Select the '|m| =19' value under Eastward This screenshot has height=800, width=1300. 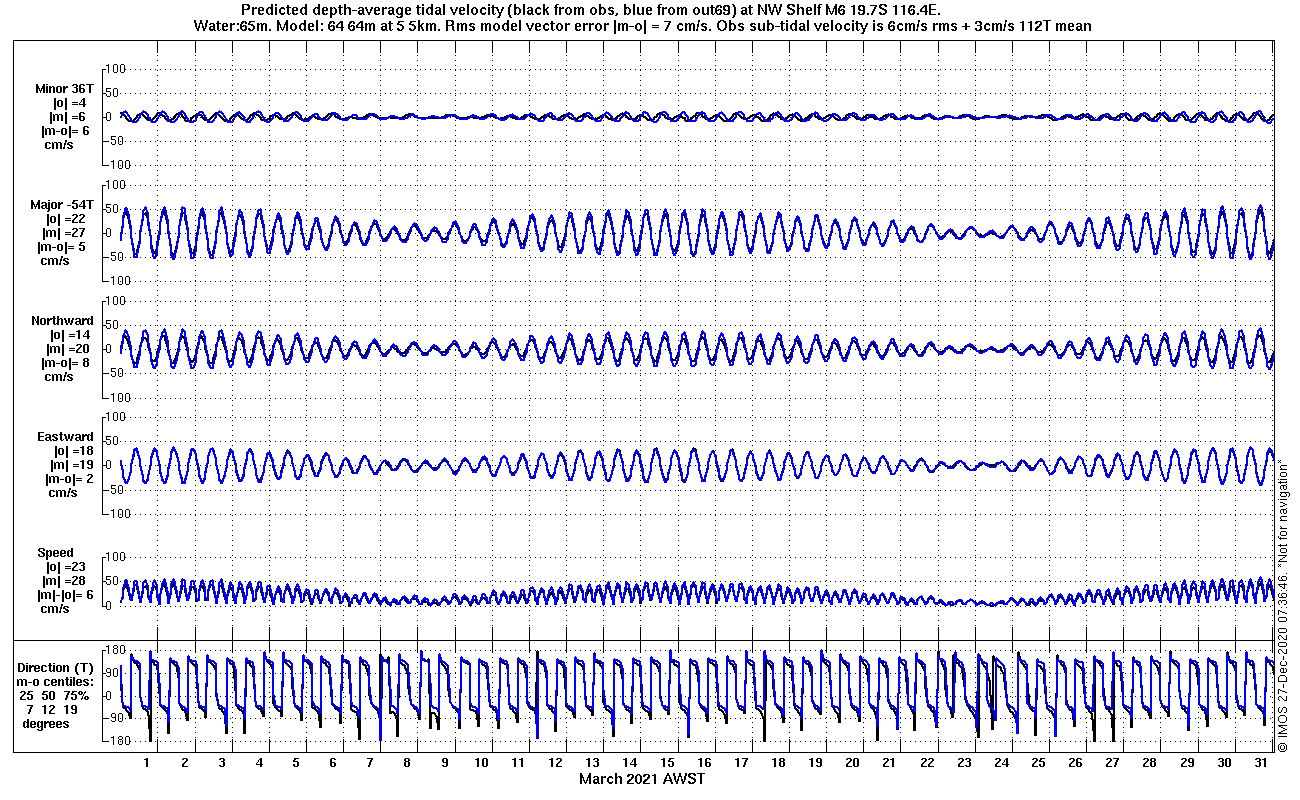pyautogui.click(x=70, y=464)
